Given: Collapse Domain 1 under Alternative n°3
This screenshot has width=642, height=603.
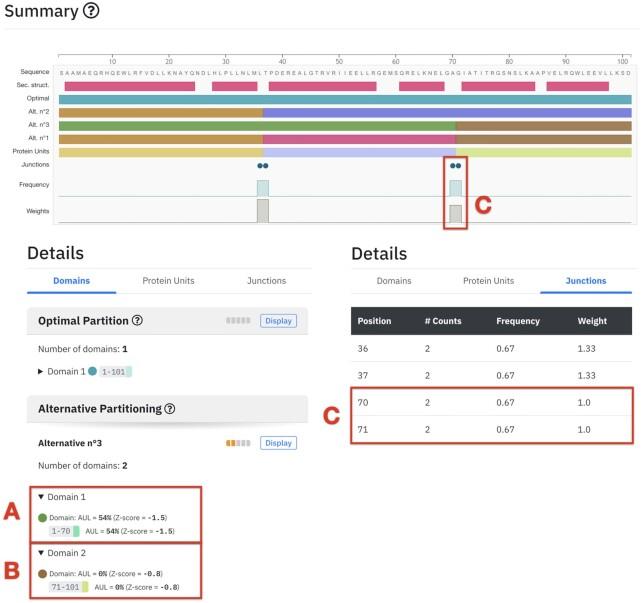Looking at the screenshot, I should tap(42, 497).
